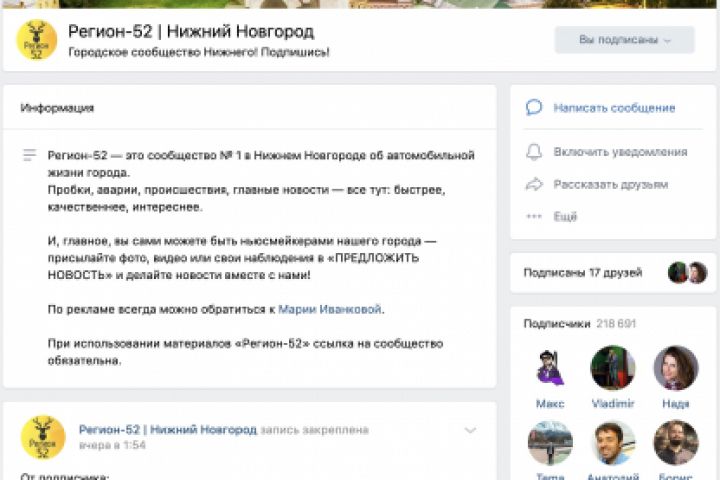Open the subscribed friends avatars

point(687,273)
